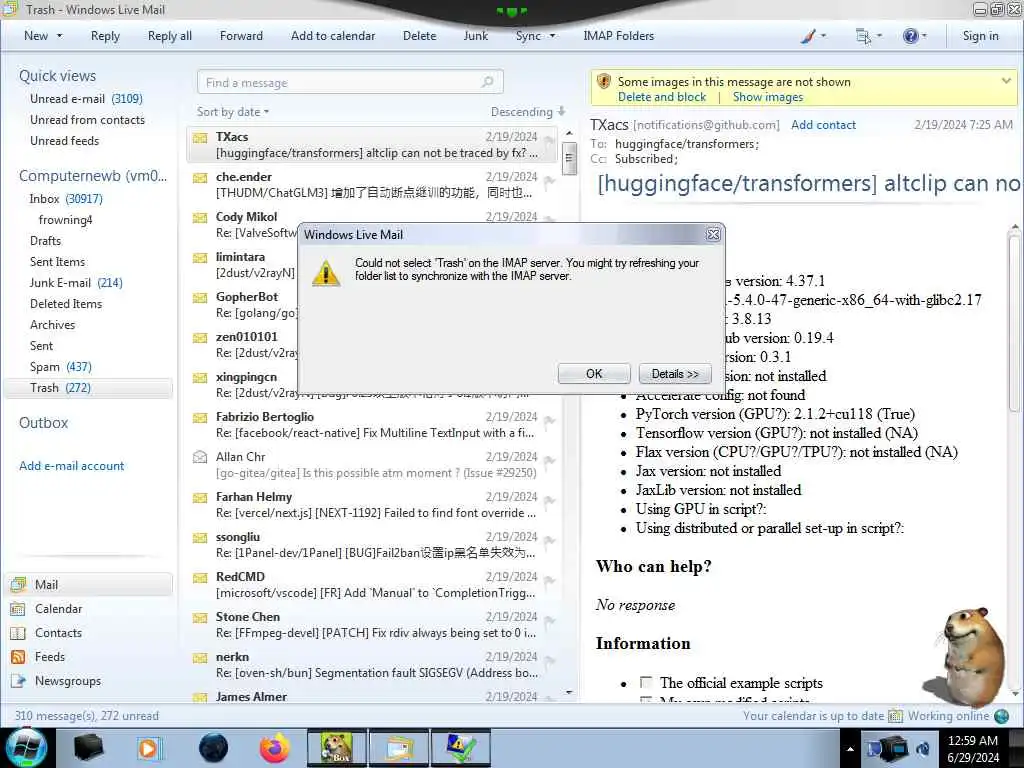Click the Delete toolbar button

pos(419,36)
